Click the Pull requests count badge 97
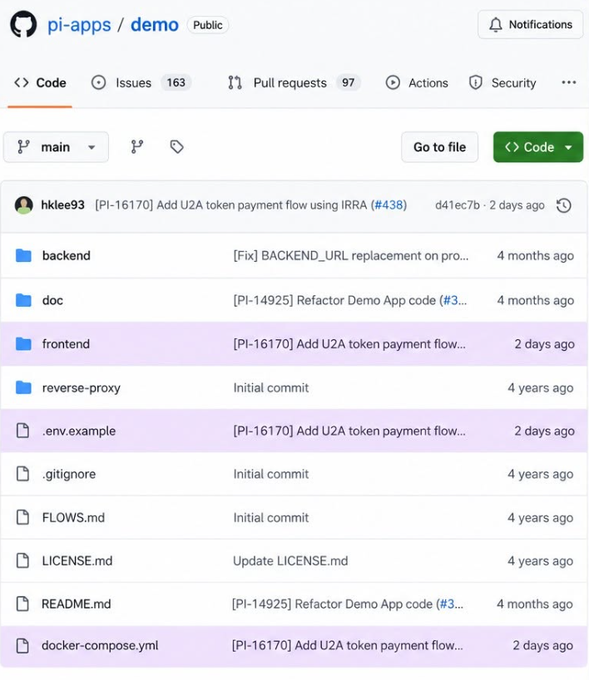 348,82
